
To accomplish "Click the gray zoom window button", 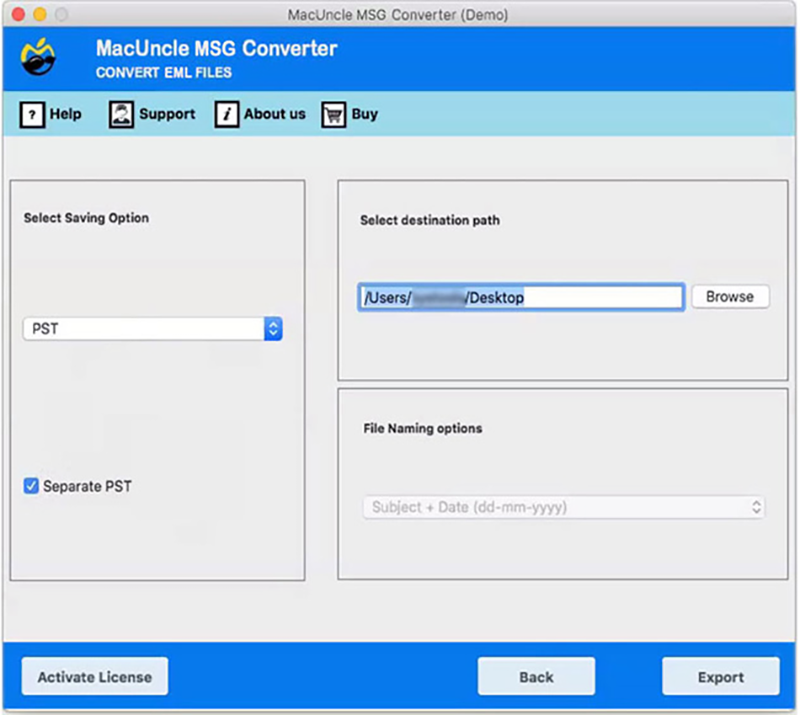I will click(x=61, y=15).
